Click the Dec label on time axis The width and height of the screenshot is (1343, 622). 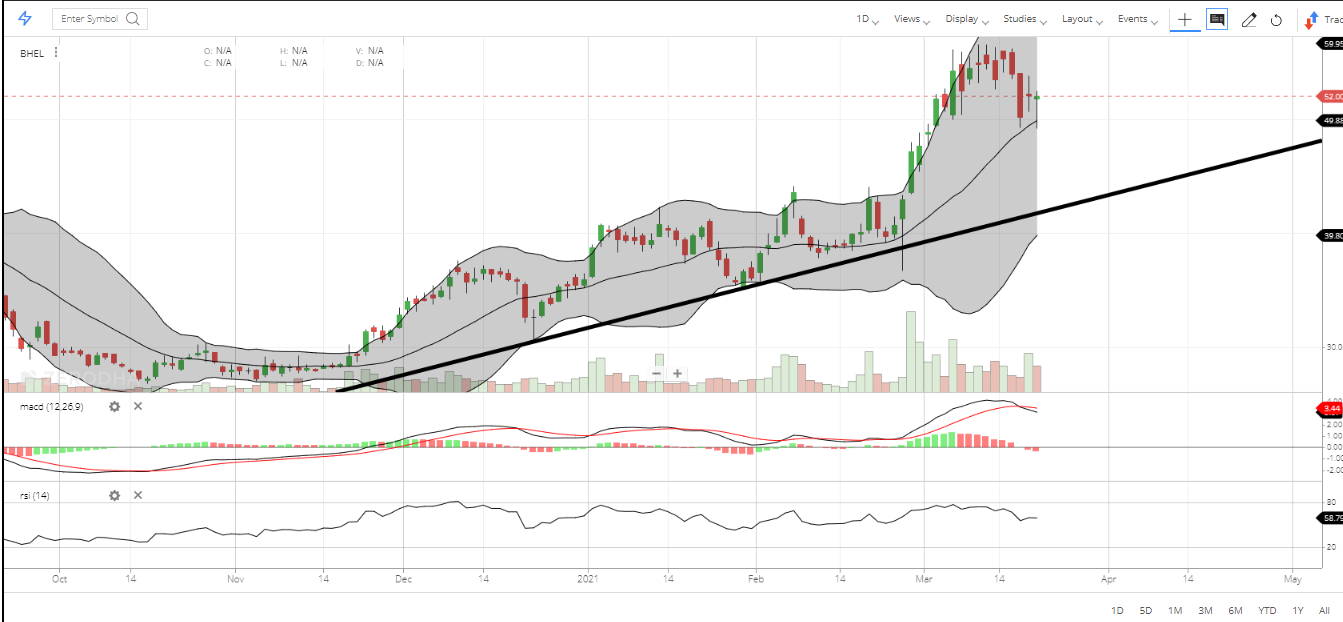tap(404, 578)
